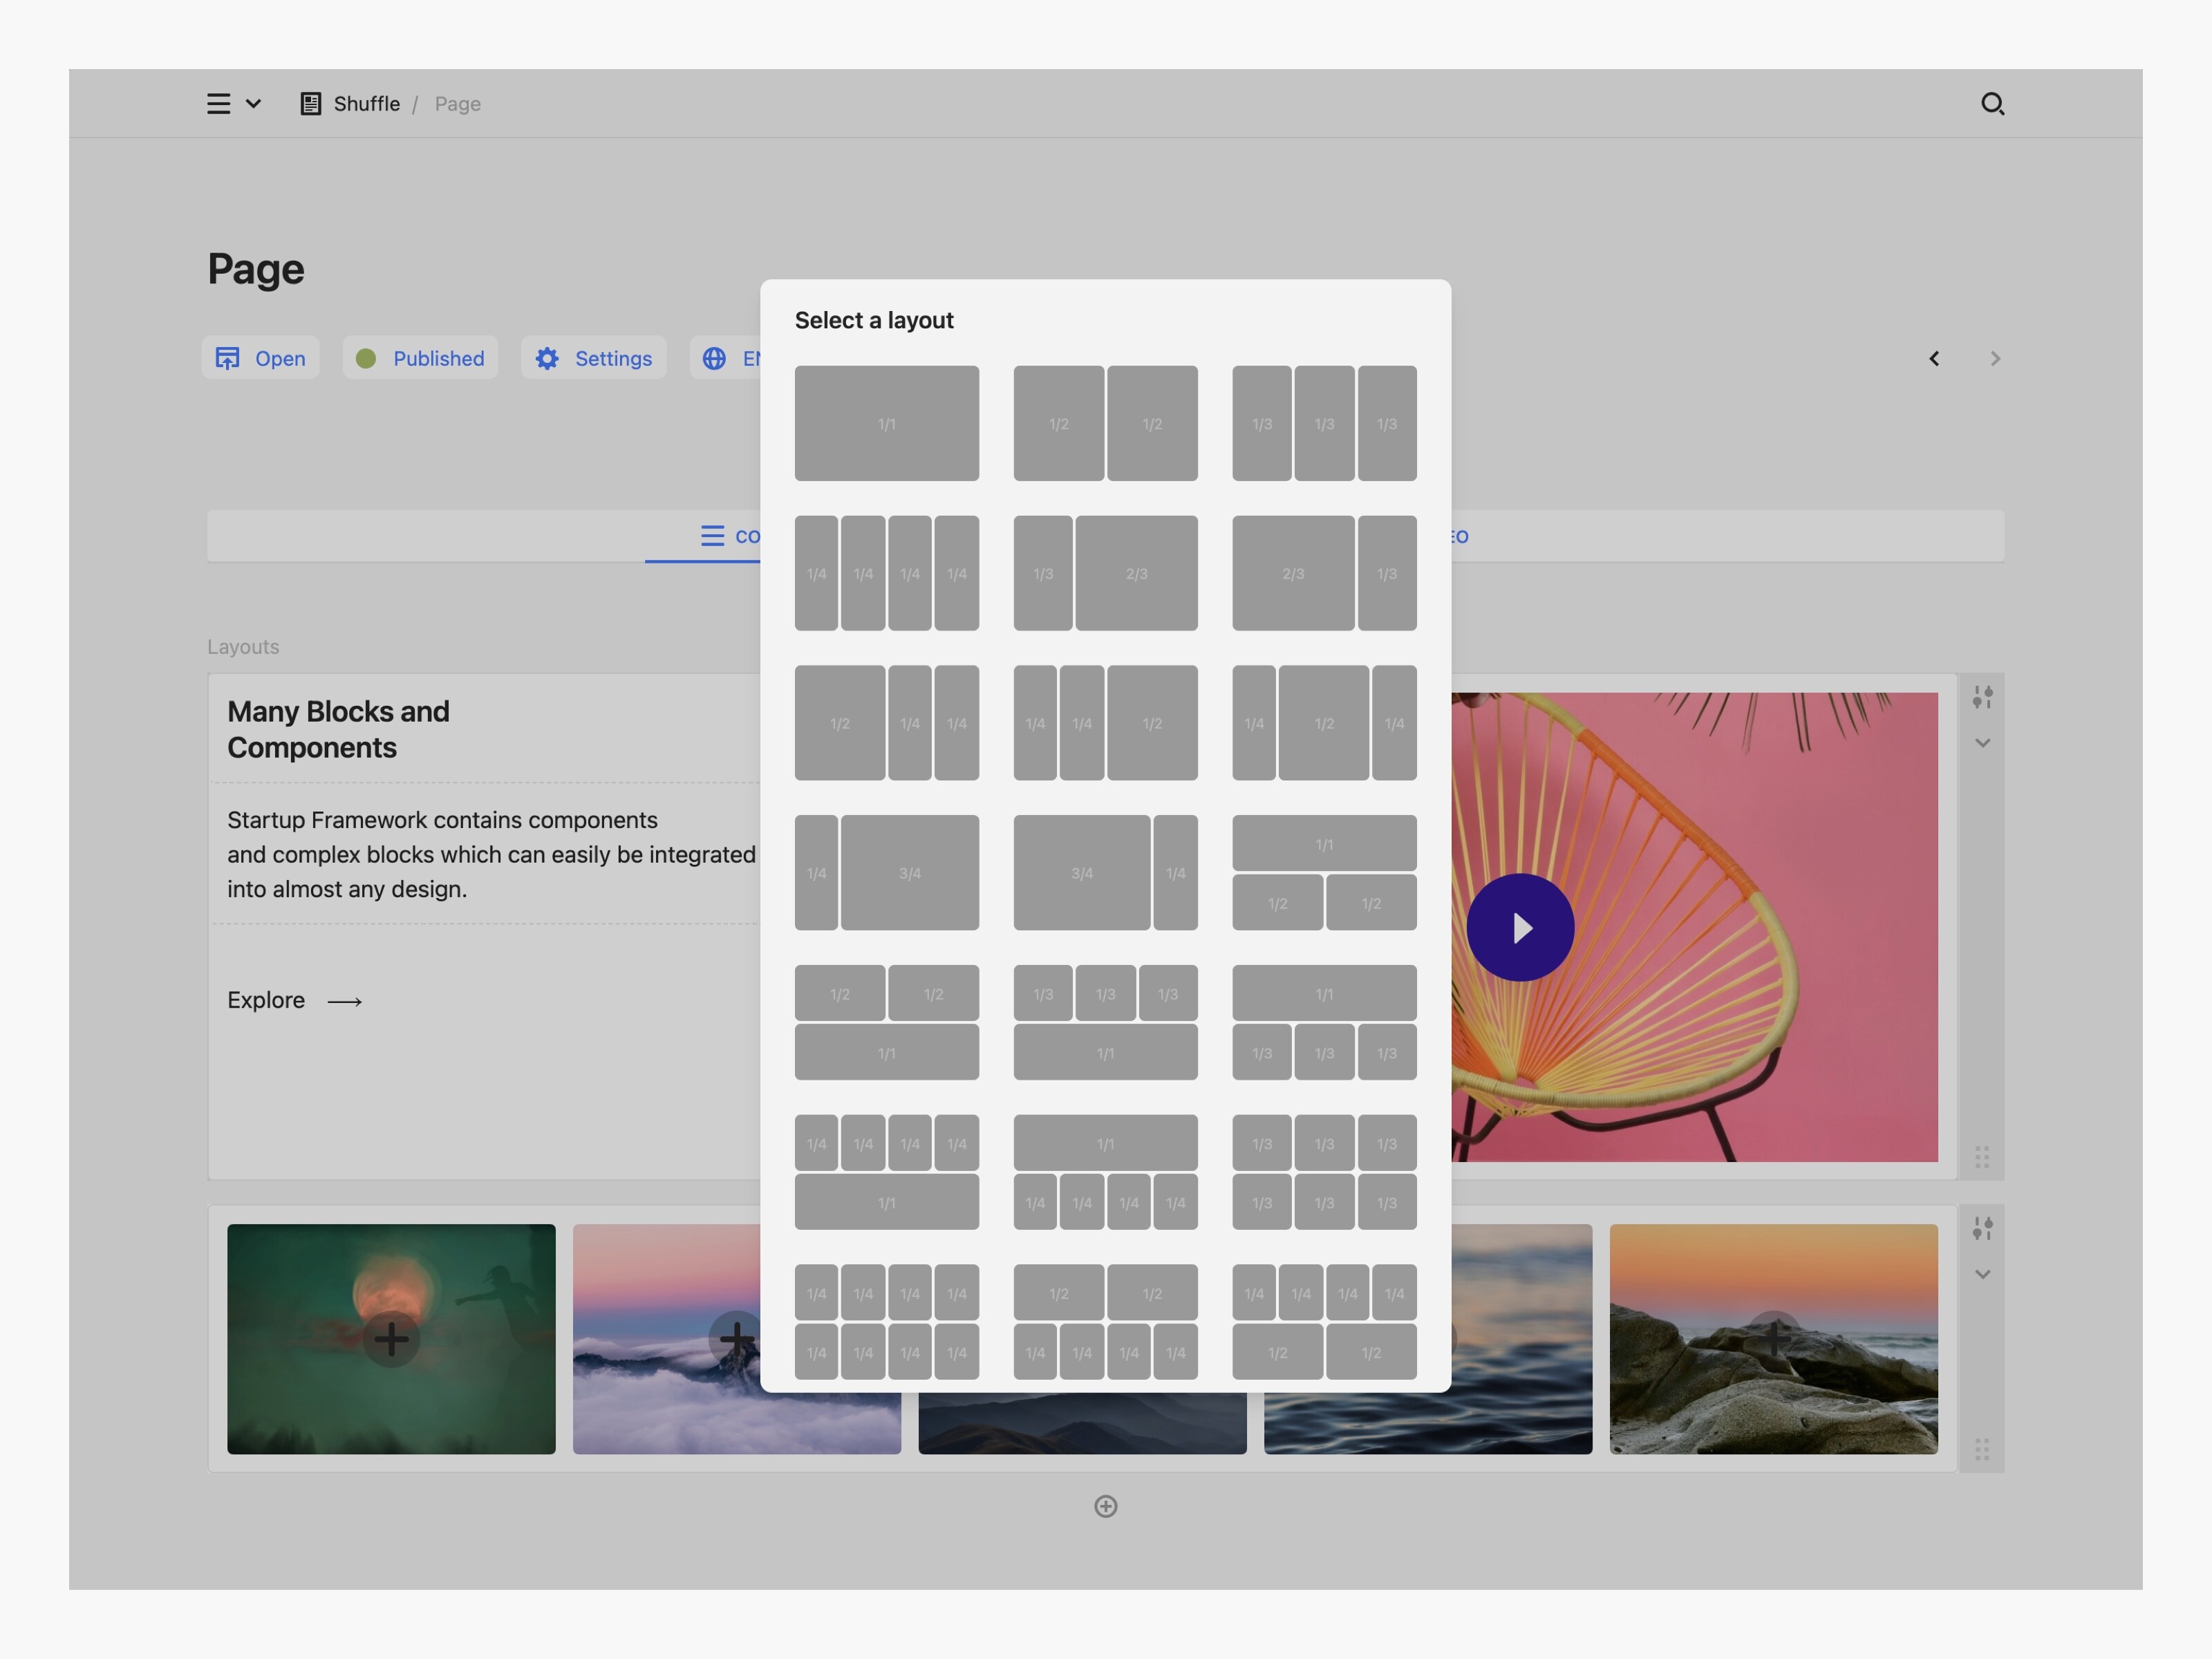Choose the single 1/1 full-width layout

pos(886,423)
